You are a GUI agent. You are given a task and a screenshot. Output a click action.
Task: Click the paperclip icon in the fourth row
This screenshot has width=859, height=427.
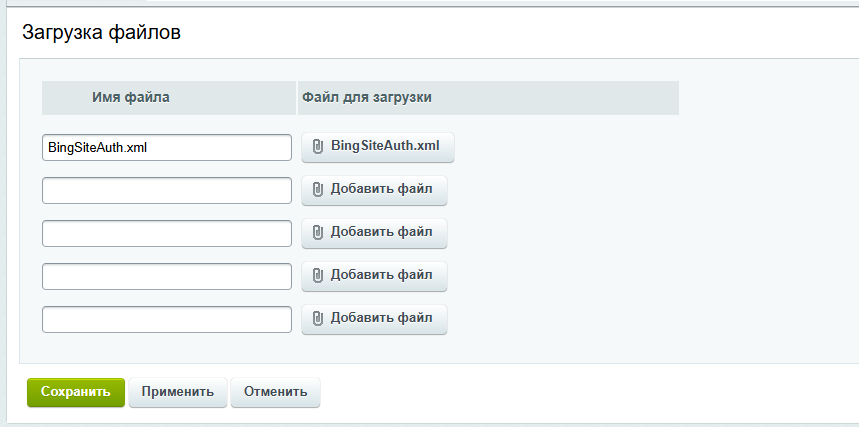click(317, 275)
